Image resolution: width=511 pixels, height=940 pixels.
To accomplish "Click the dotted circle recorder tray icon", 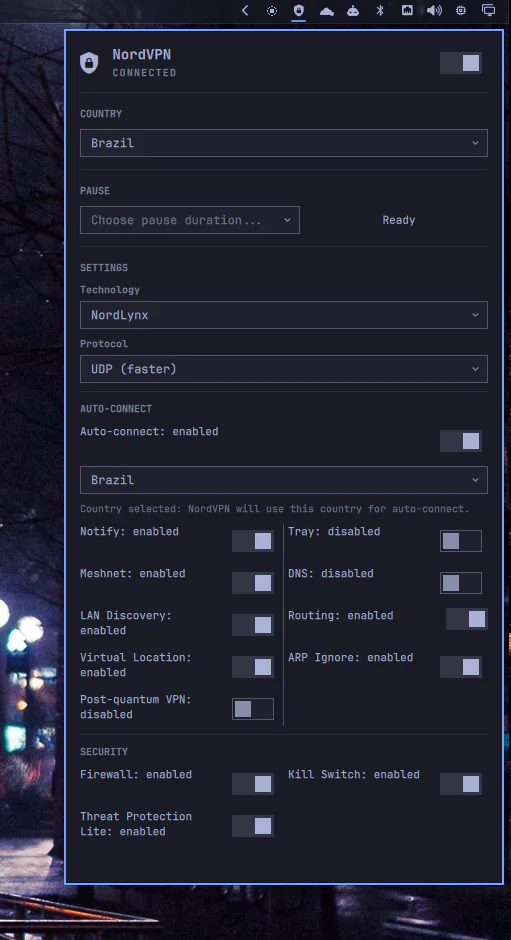I will pyautogui.click(x=272, y=10).
